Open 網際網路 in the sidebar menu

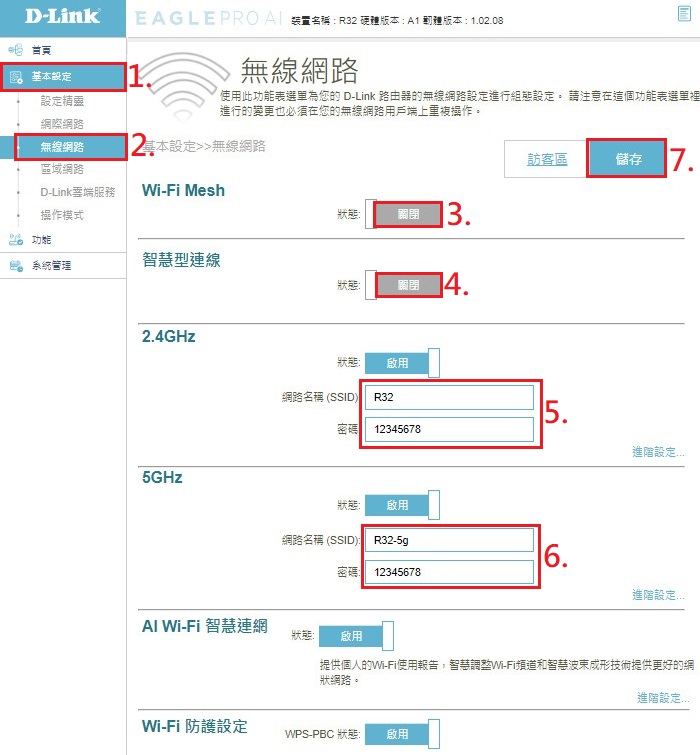point(62,124)
